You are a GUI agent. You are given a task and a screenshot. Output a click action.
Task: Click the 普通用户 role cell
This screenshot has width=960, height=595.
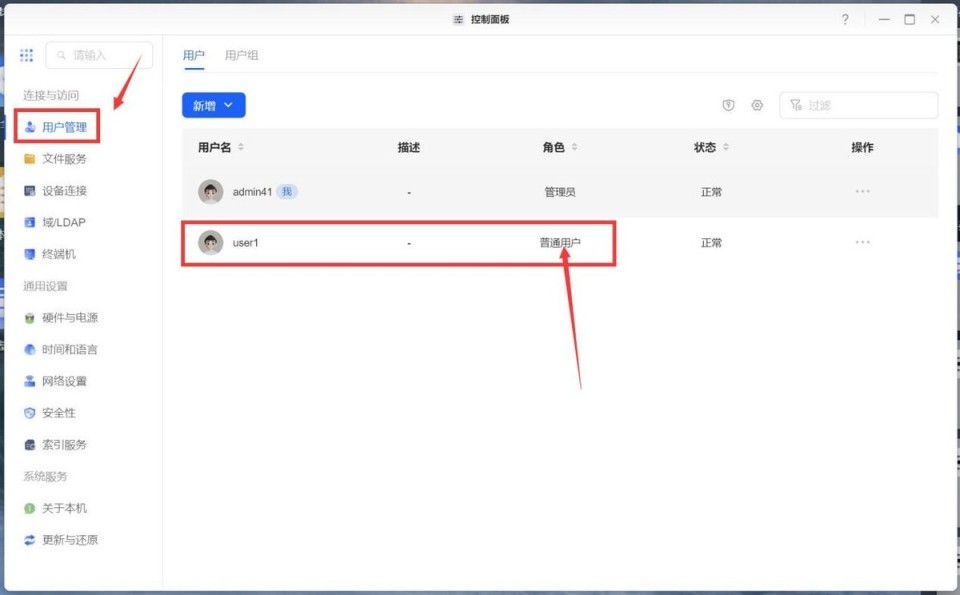coord(560,243)
